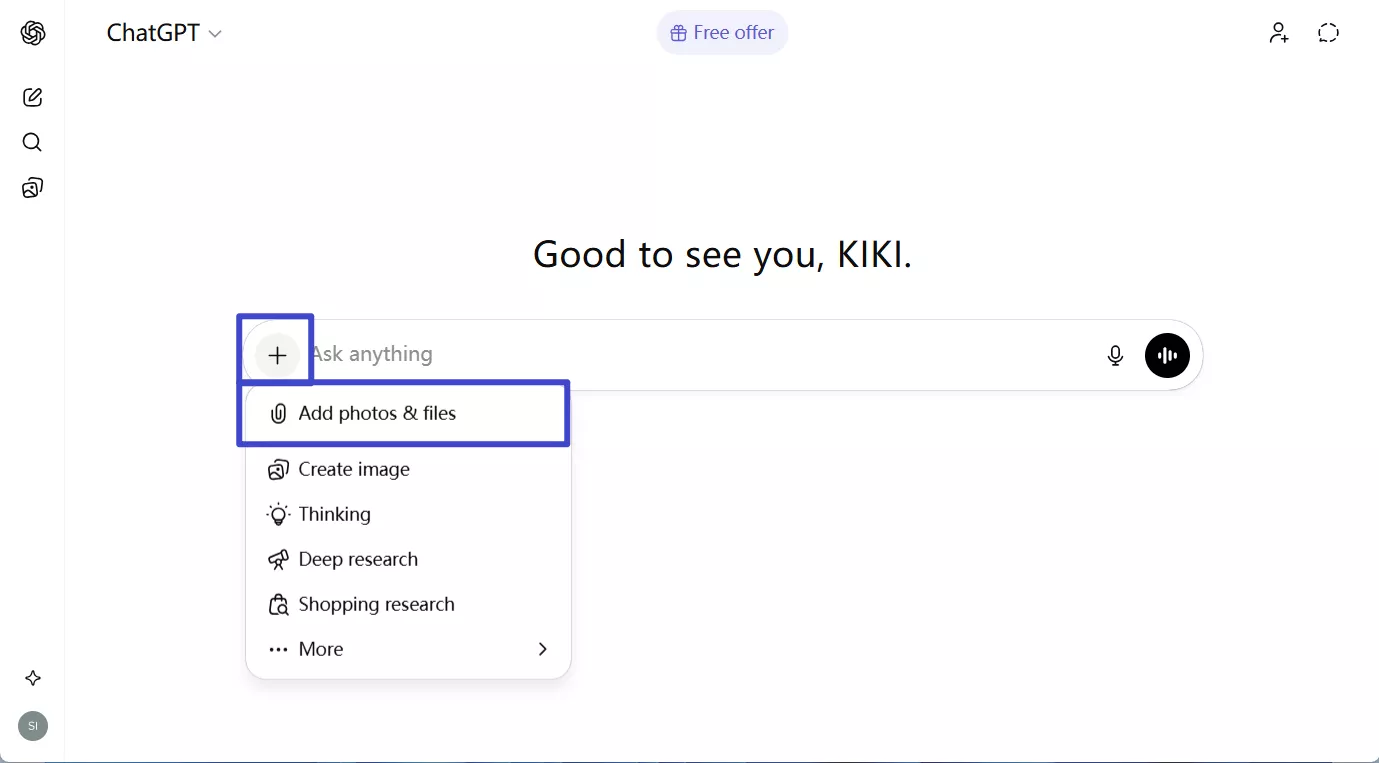Viewport: 1379px width, 763px height.
Task: Enable temporary chat mode
Action: pyautogui.click(x=1328, y=32)
